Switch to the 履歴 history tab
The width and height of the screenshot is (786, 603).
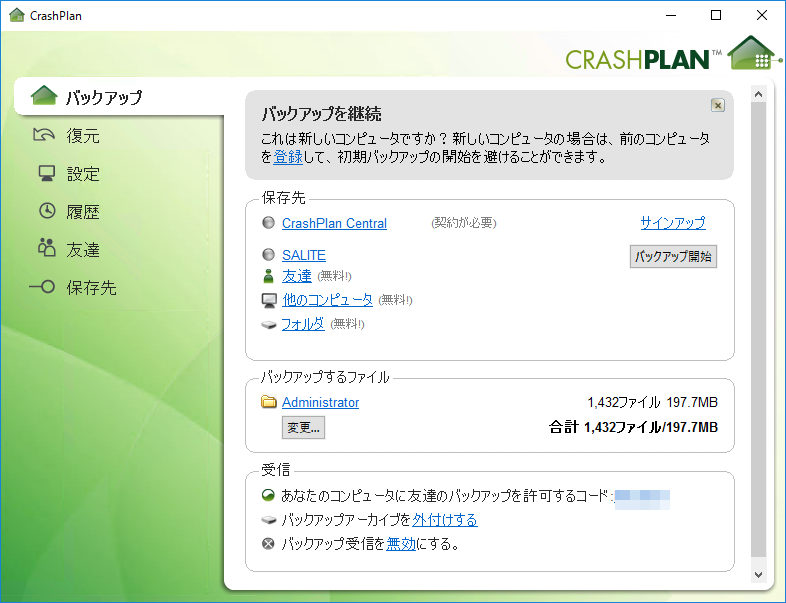[x=83, y=212]
